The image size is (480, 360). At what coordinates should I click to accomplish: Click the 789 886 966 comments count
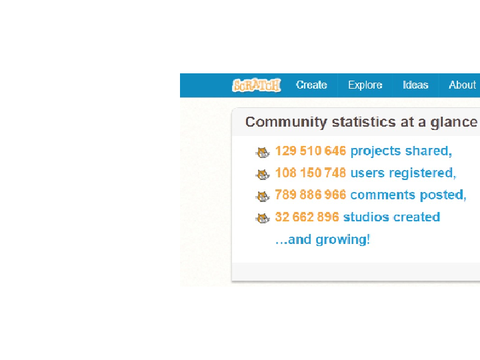[x=311, y=195]
